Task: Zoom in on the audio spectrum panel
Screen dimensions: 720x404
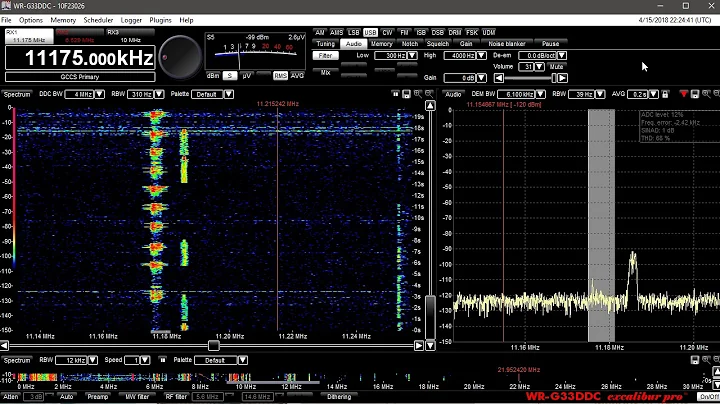Action: 706,94
